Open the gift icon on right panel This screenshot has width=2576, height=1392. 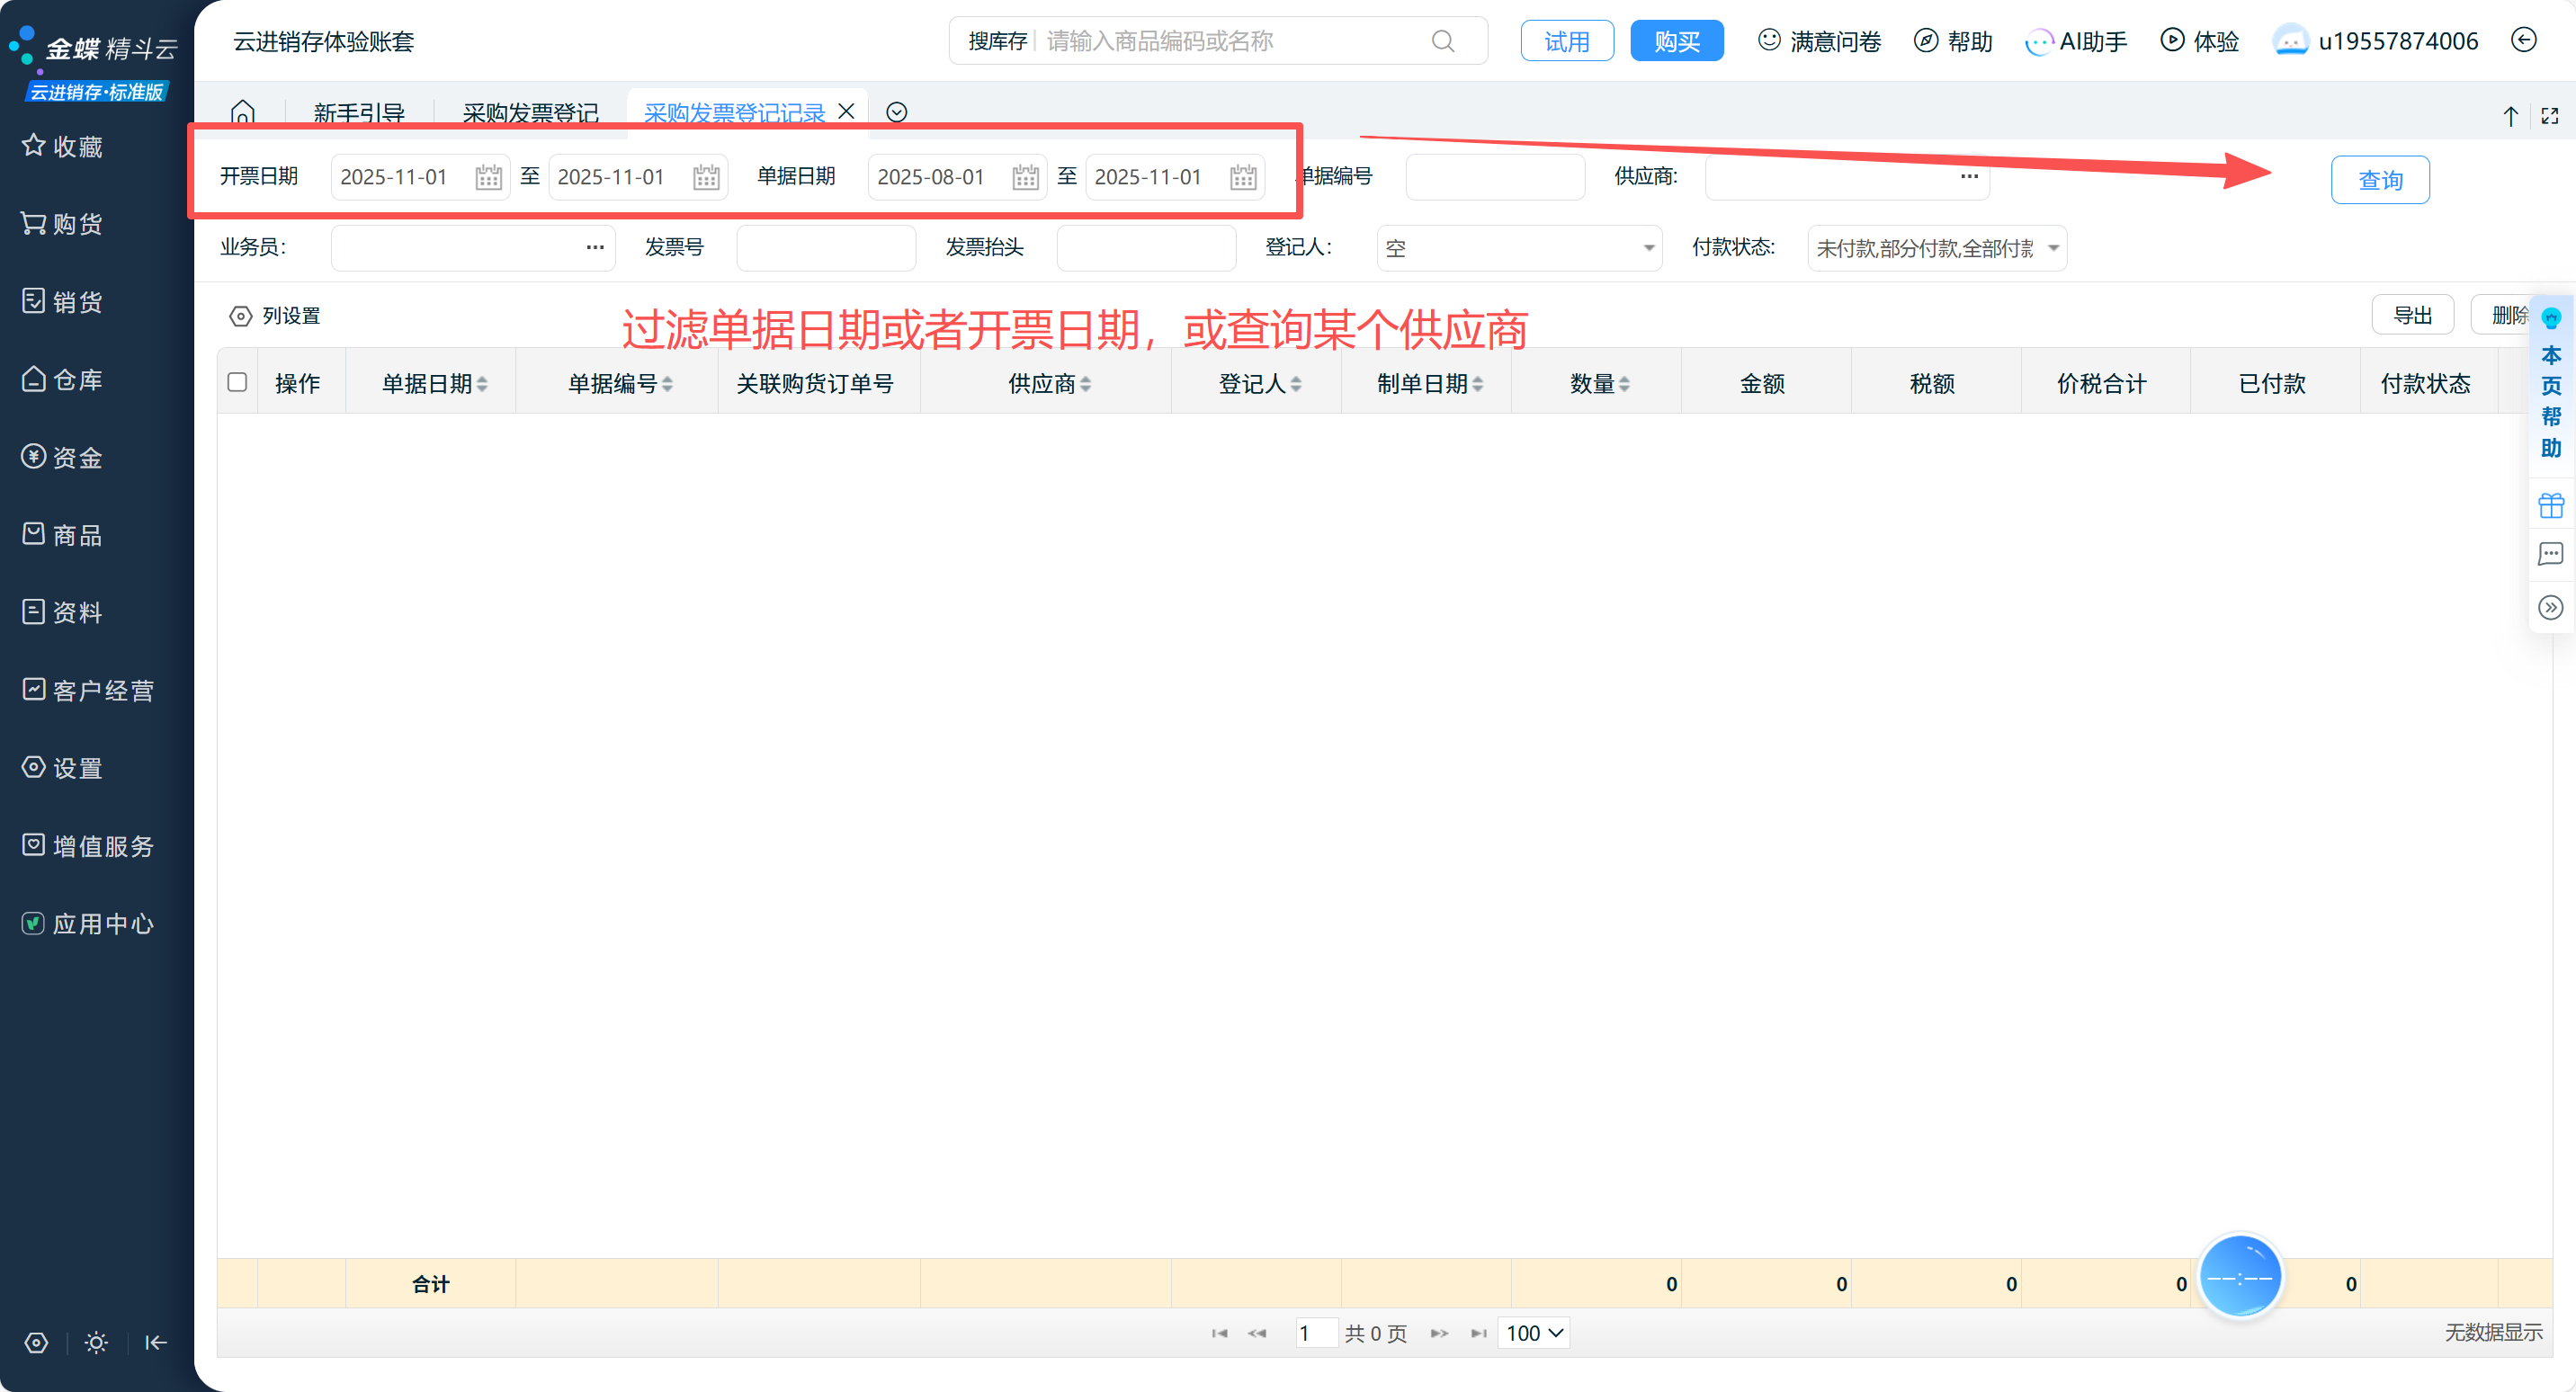click(2550, 505)
